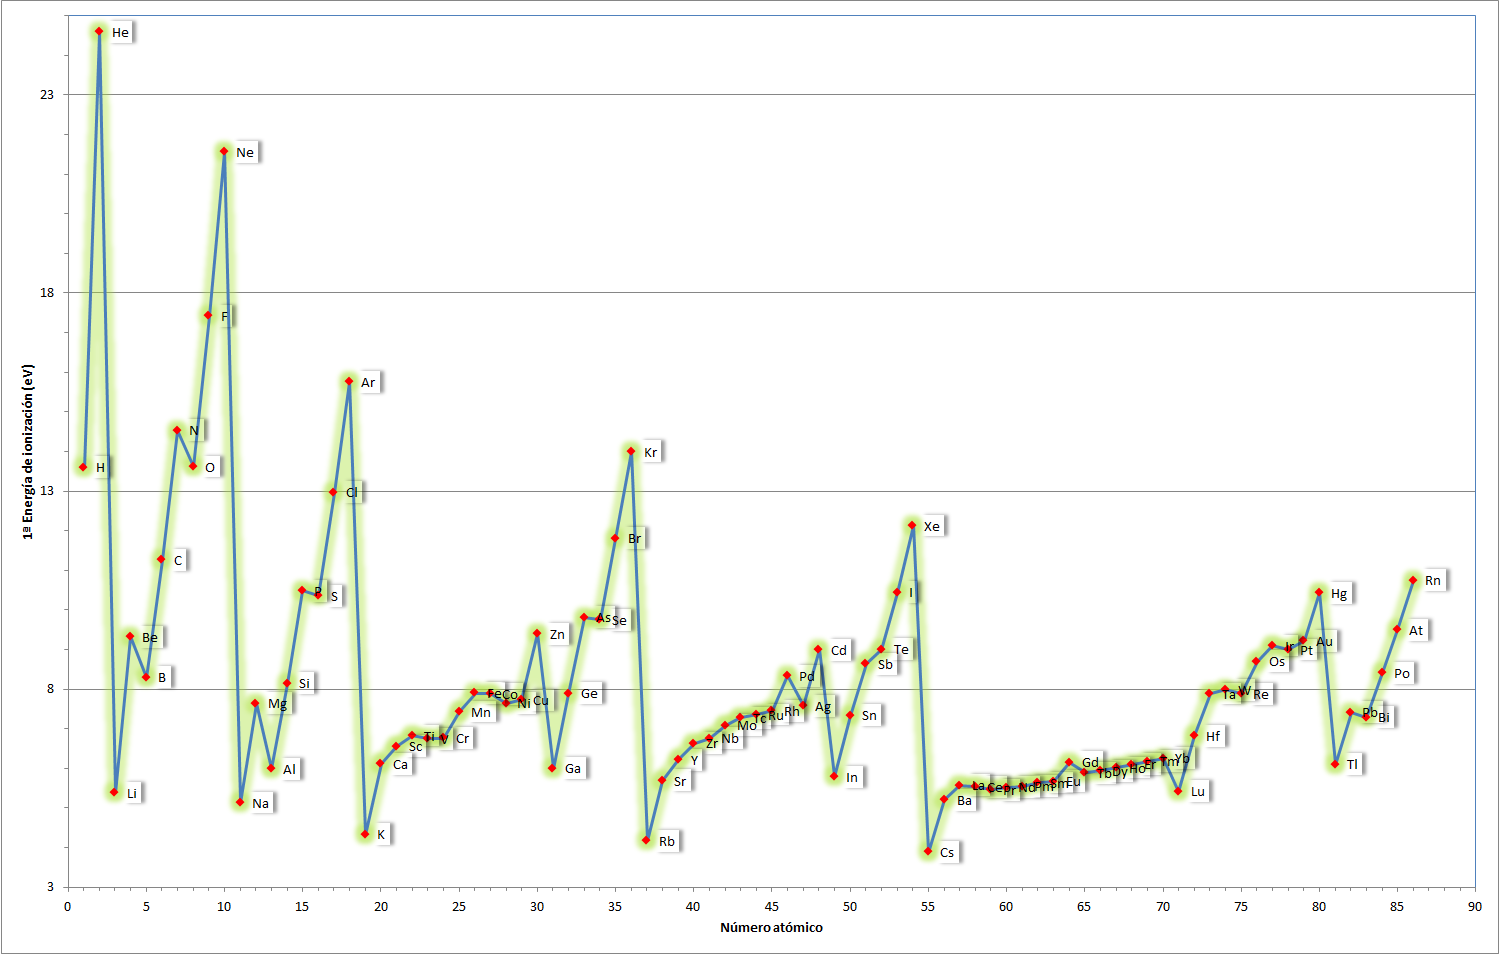Click the K data point marker
The width and height of the screenshot is (1499, 954).
(x=365, y=834)
